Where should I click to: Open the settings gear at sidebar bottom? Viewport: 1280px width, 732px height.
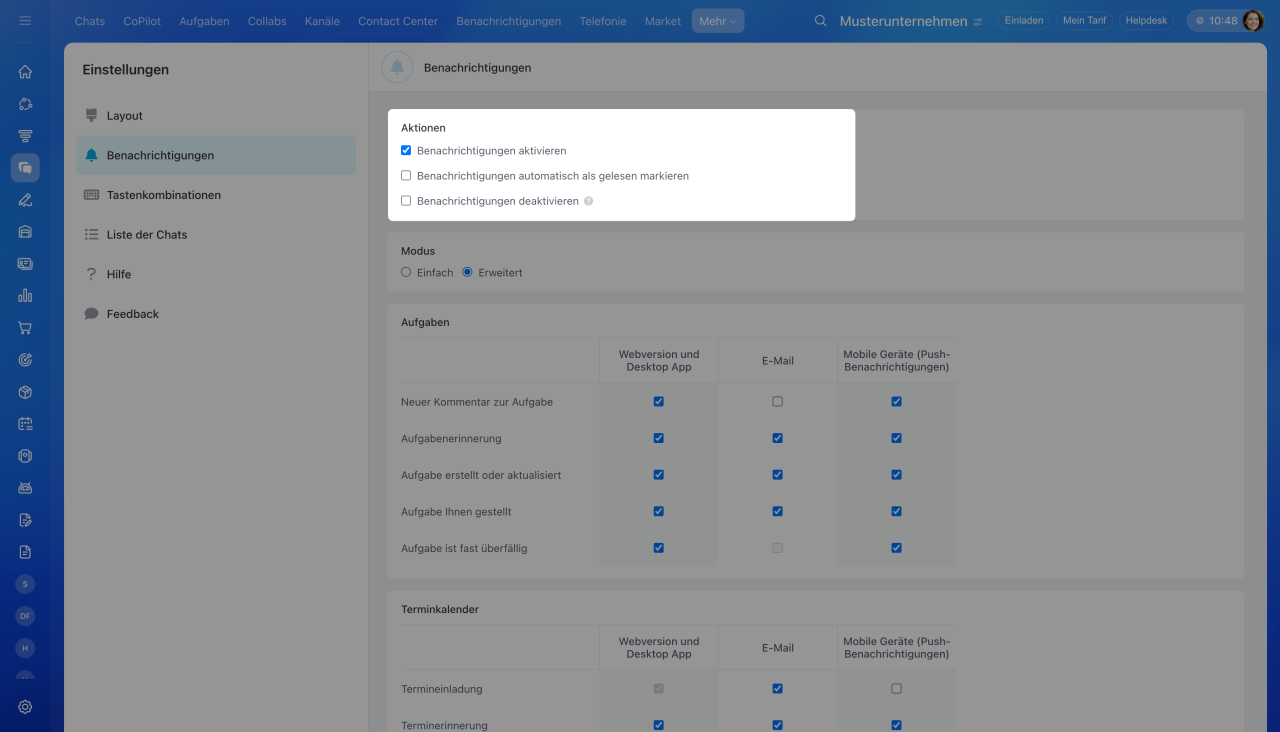[25, 707]
